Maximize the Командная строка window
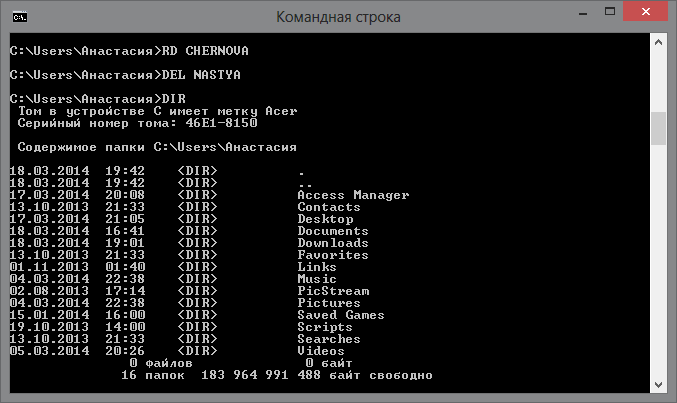677x403 pixels. point(610,12)
